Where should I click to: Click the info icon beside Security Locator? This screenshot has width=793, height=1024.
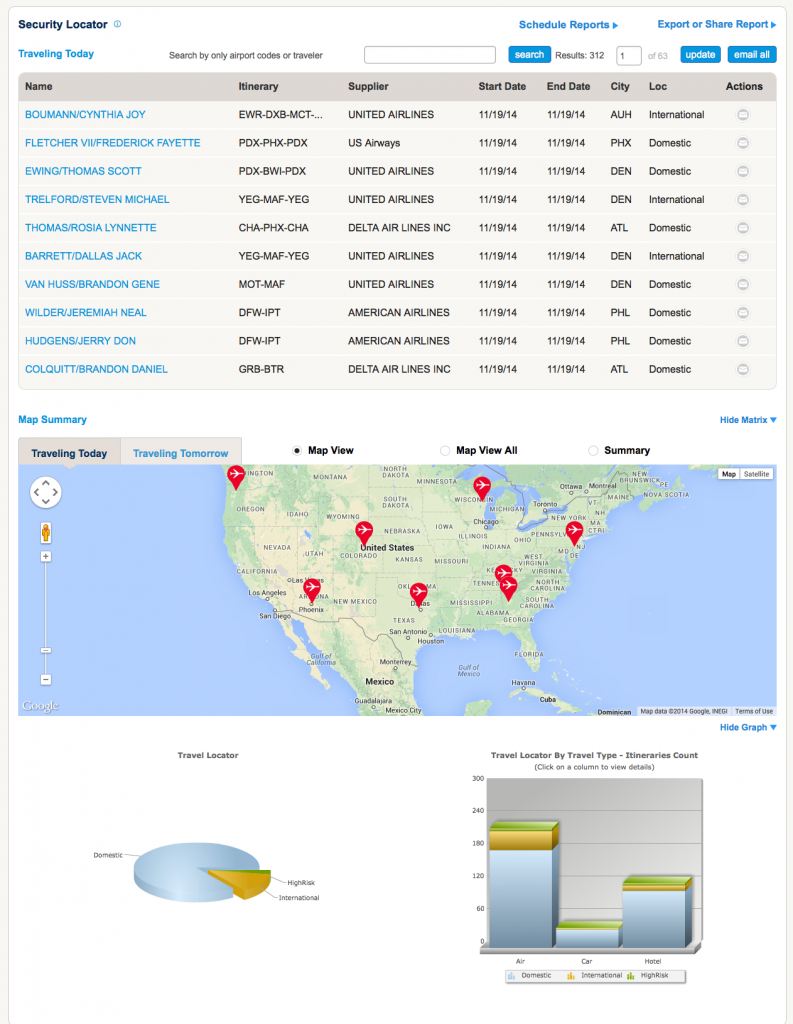118,24
